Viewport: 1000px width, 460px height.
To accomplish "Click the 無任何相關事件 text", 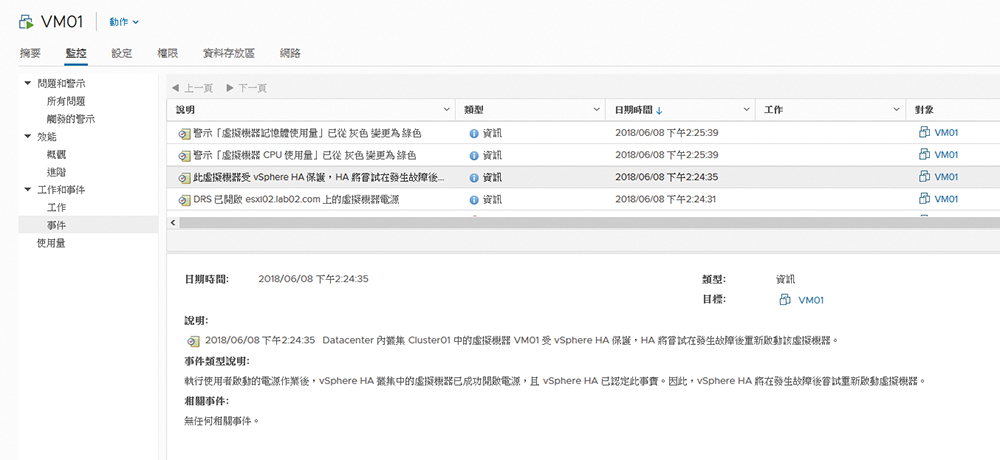I will point(221,421).
